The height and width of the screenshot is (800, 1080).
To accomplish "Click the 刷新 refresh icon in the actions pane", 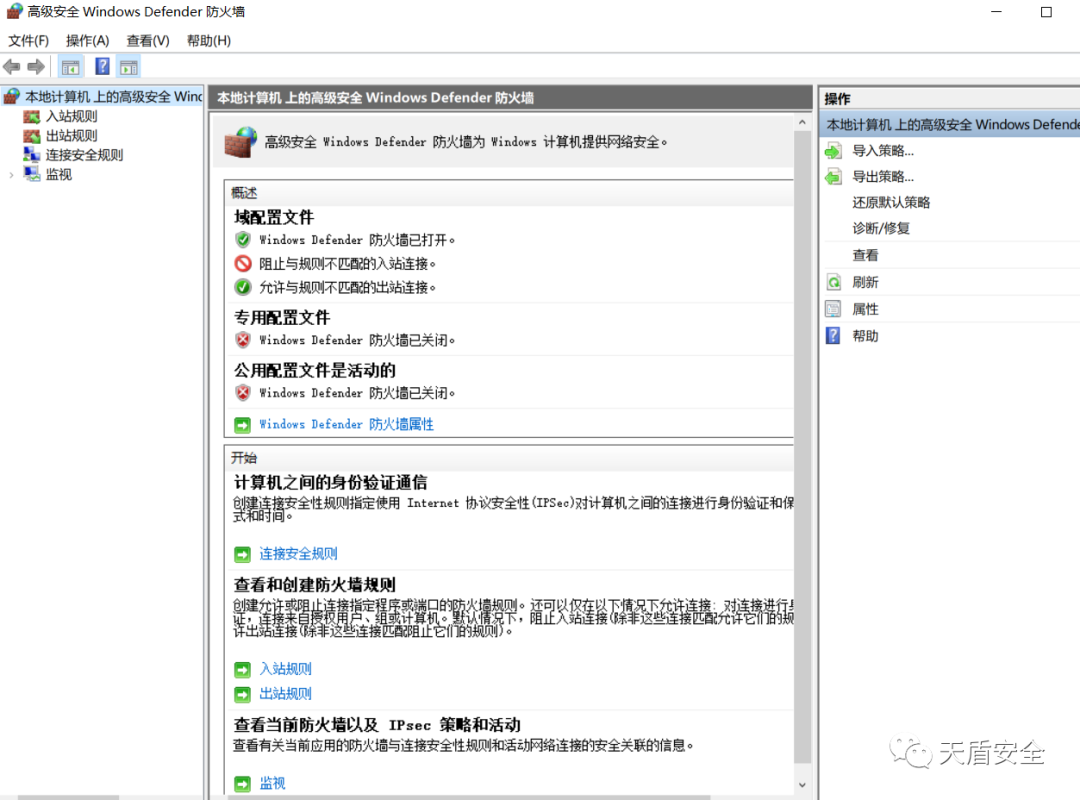I will click(833, 283).
